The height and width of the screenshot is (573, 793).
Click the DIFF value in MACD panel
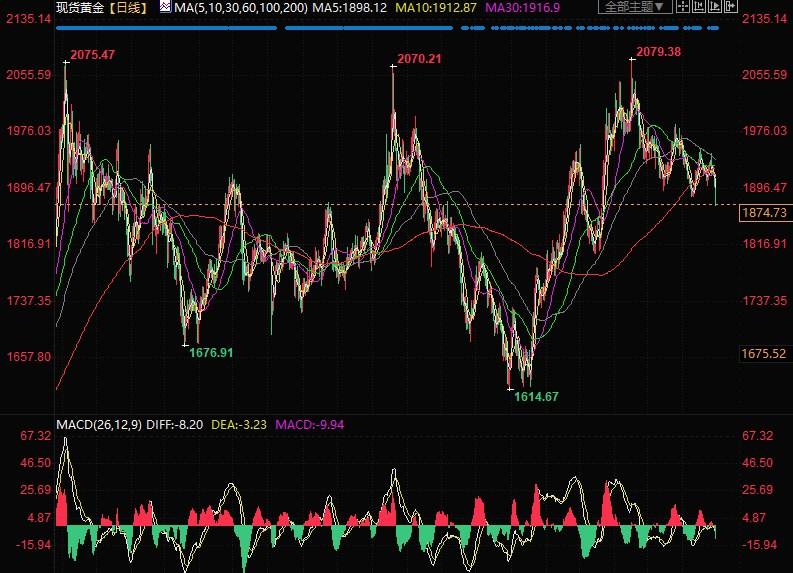174,425
